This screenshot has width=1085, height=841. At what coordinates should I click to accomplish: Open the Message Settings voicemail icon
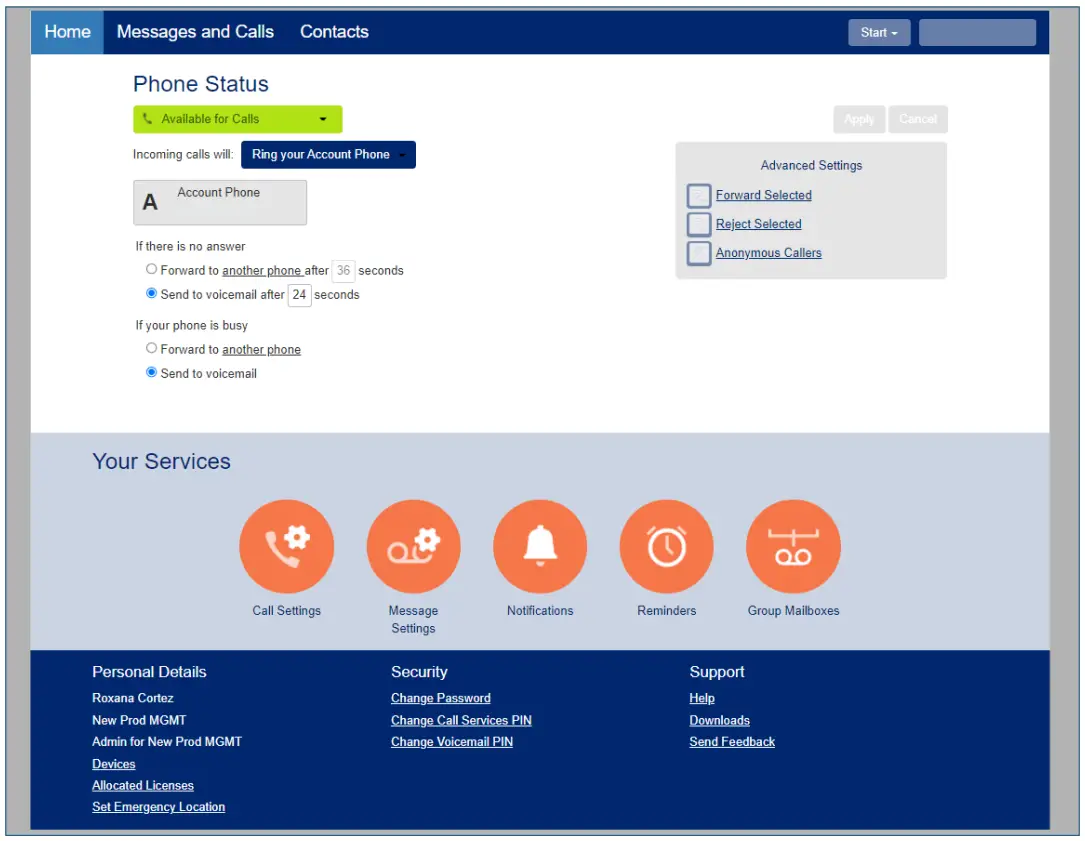413,546
